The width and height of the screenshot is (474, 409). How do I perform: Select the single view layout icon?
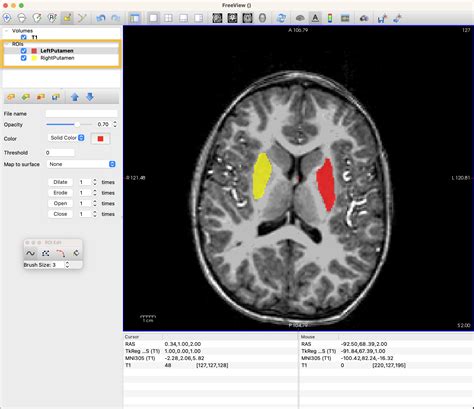point(153,18)
